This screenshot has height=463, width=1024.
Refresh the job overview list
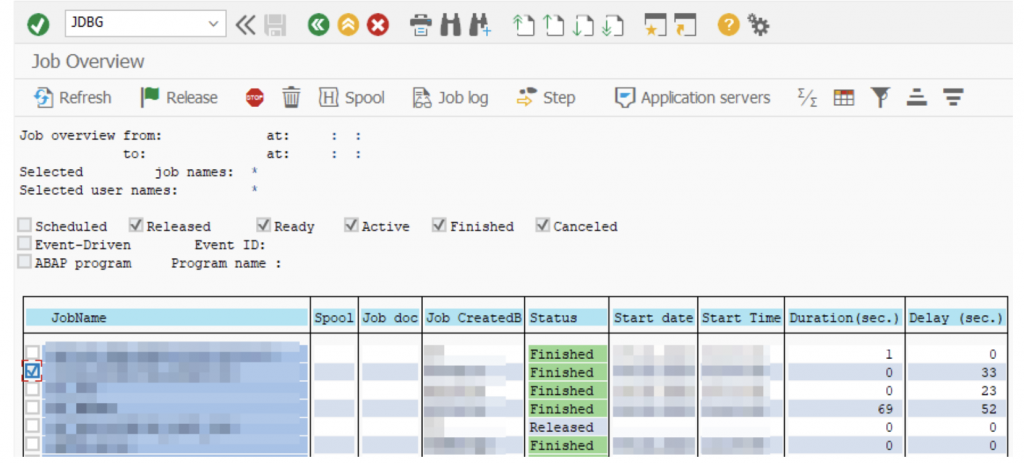[x=73, y=97]
